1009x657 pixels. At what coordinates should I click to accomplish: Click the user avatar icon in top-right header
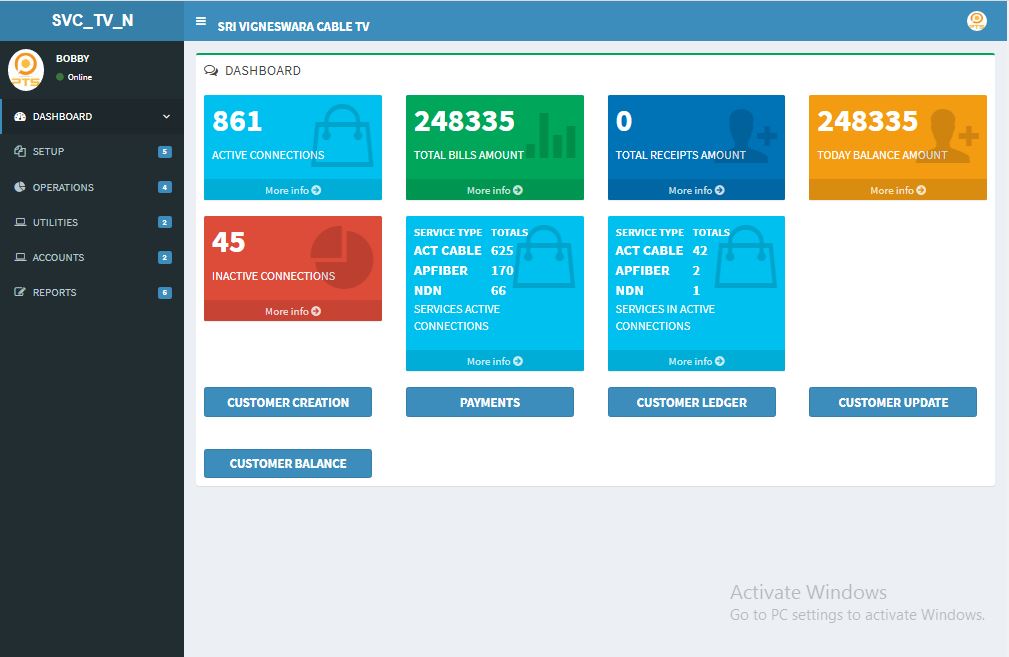977,21
